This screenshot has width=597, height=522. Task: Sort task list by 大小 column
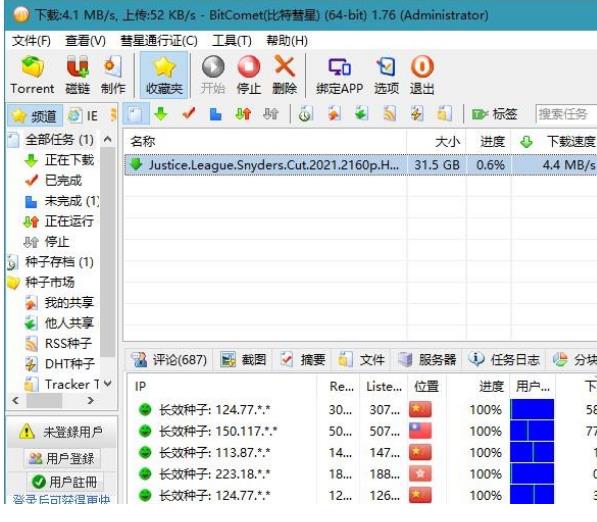436,142
